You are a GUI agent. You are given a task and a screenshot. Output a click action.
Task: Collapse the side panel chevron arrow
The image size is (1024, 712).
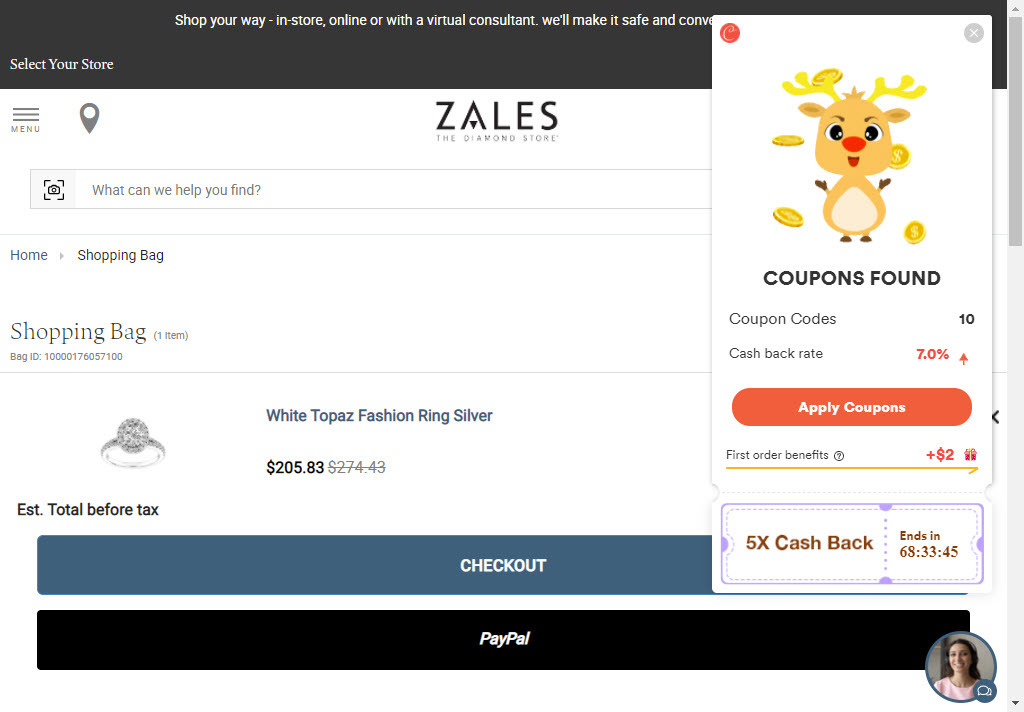995,417
